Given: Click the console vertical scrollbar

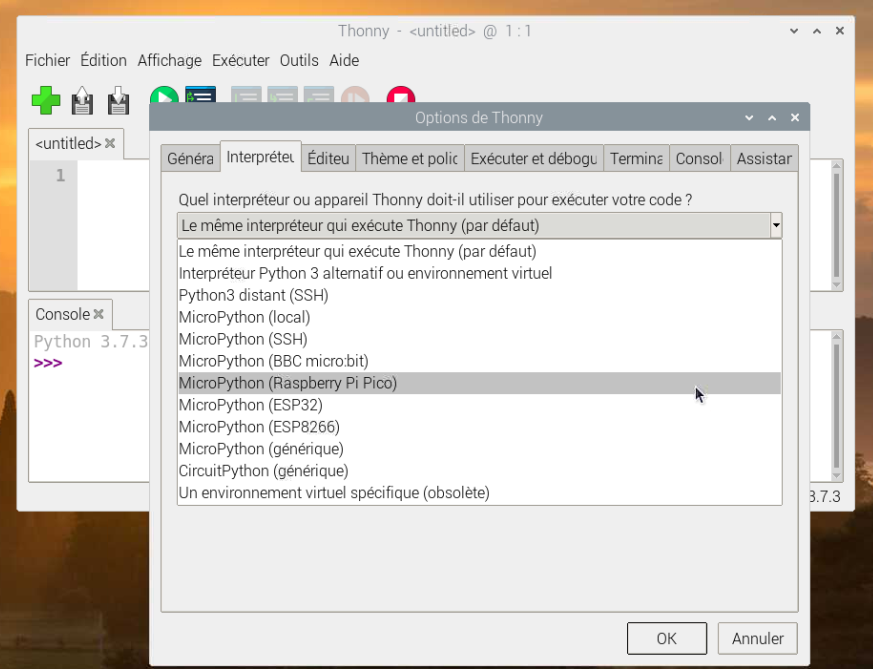Looking at the screenshot, I should tap(836, 406).
